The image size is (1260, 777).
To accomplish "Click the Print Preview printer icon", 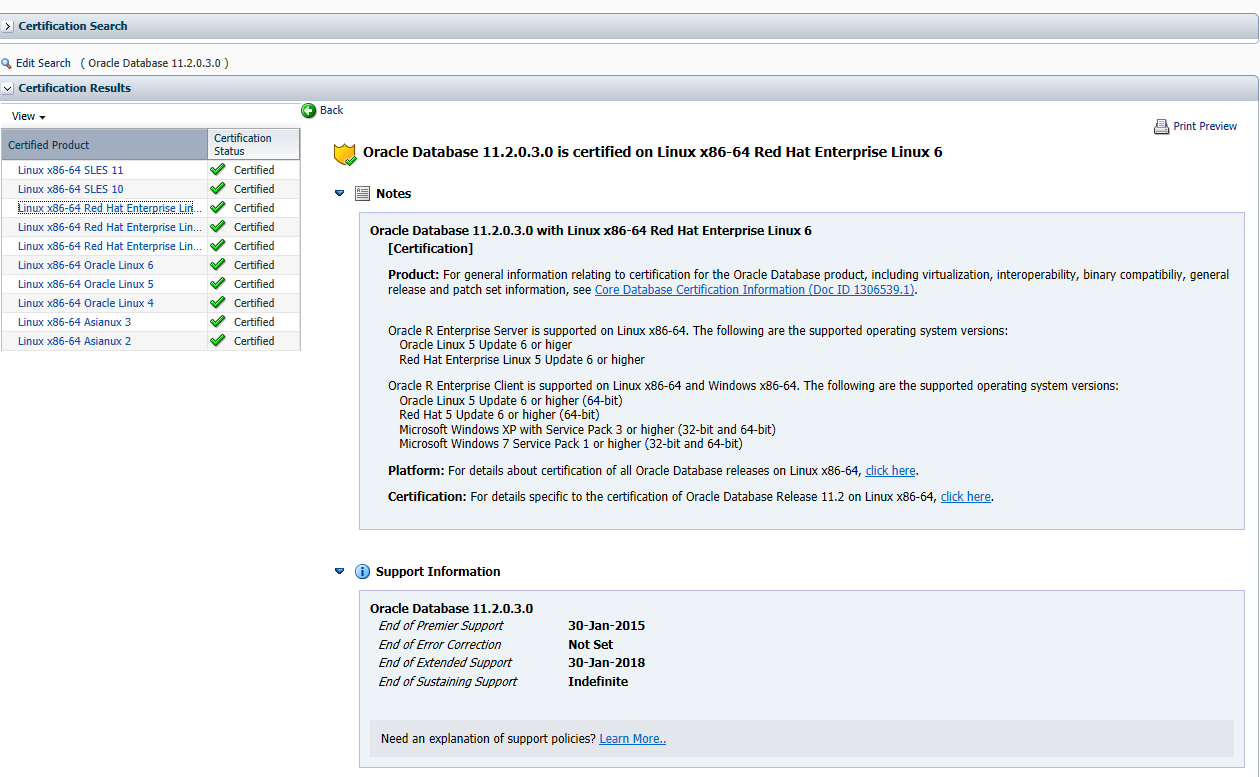I will point(1161,127).
